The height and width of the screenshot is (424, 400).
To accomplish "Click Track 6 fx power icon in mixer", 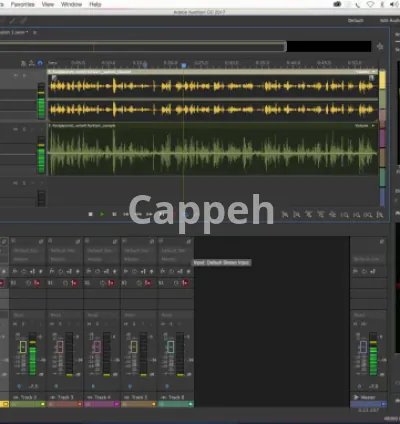I will (x=172, y=272).
